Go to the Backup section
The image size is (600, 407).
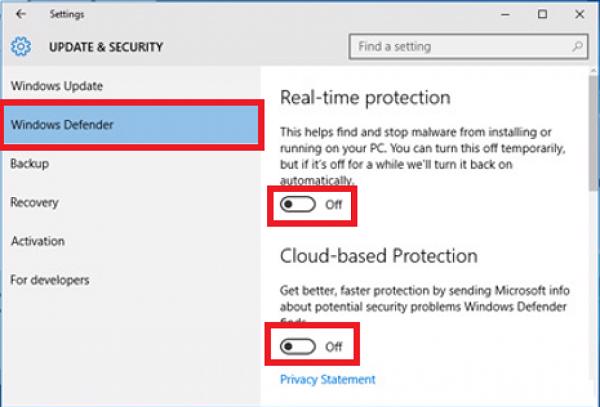pyautogui.click(x=30, y=163)
